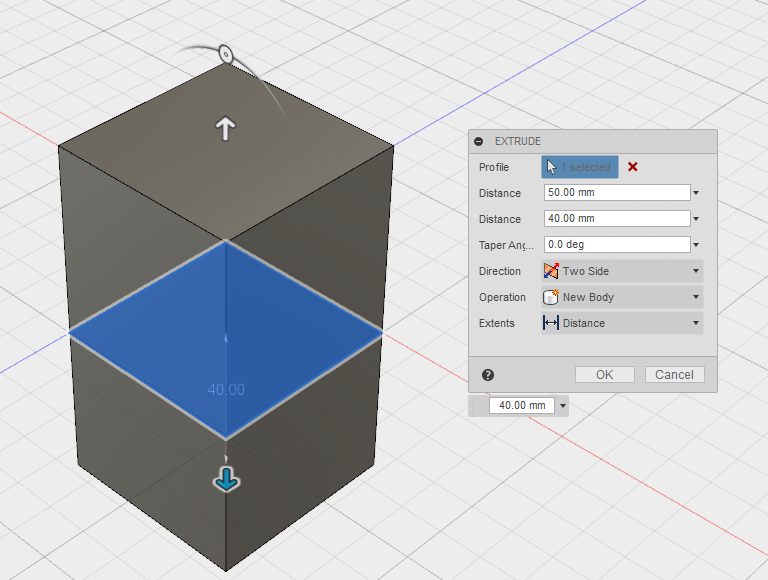The height and width of the screenshot is (580, 768).
Task: Open the Extents Distance dropdown
Action: tap(622, 323)
